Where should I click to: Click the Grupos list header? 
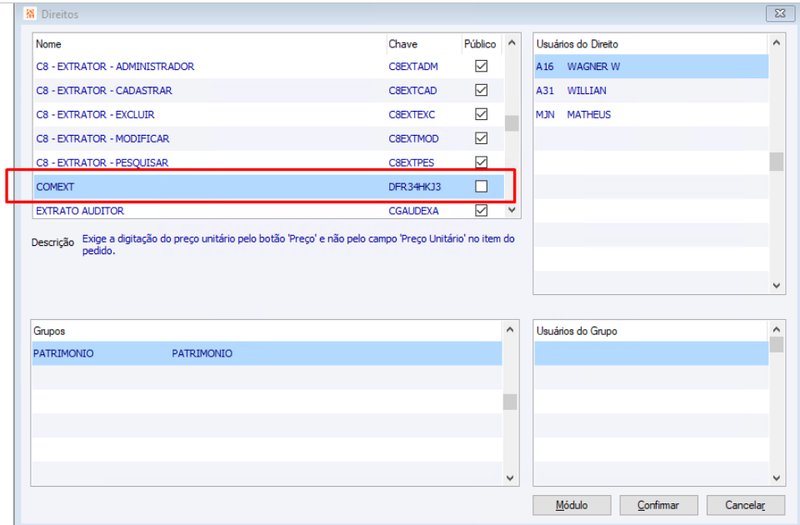(49, 331)
